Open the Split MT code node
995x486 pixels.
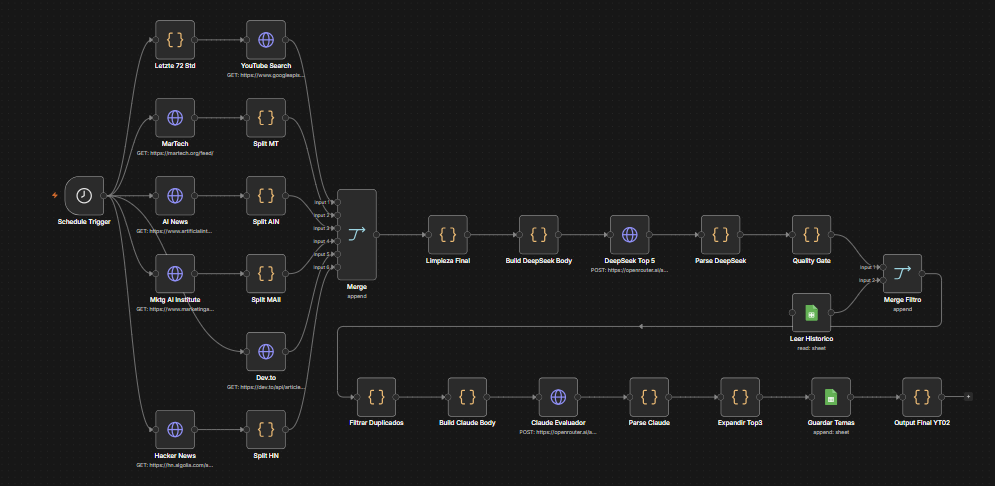pos(266,117)
